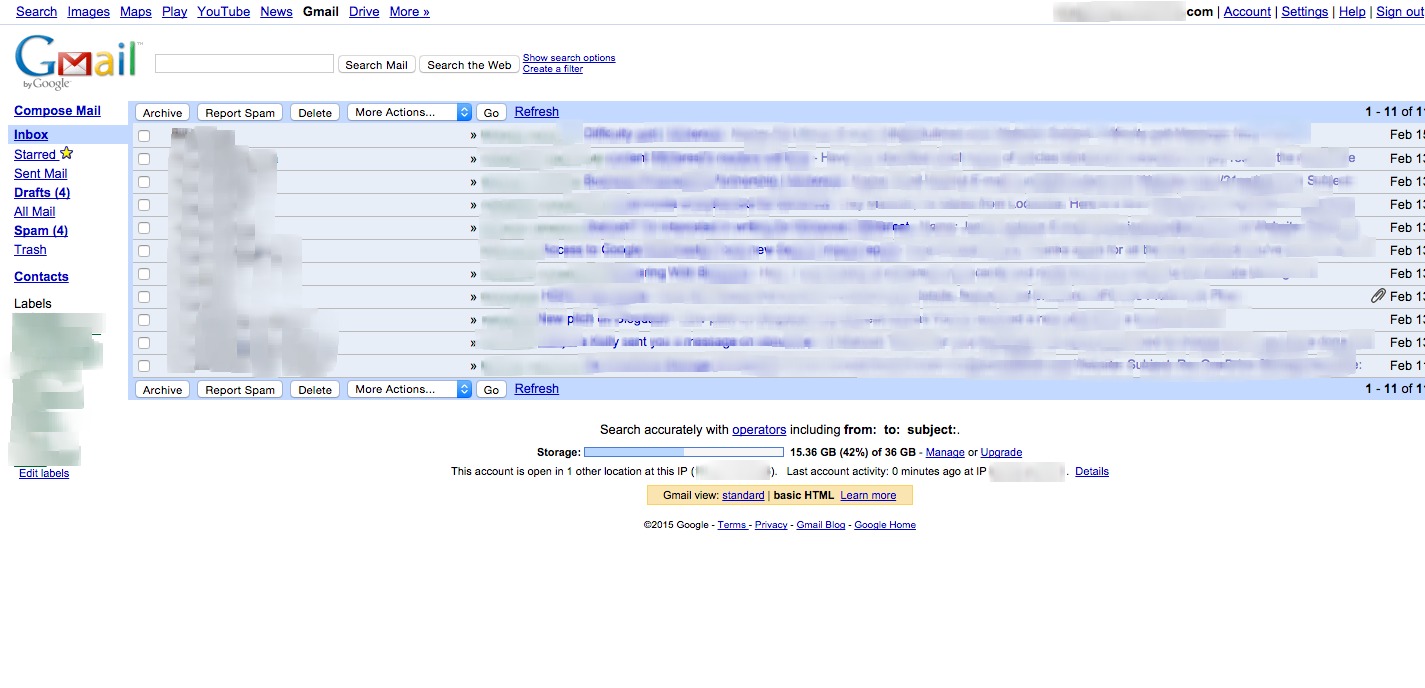Check the 'New pitch' email's checkbox
The image size is (1425, 688).
click(144, 319)
